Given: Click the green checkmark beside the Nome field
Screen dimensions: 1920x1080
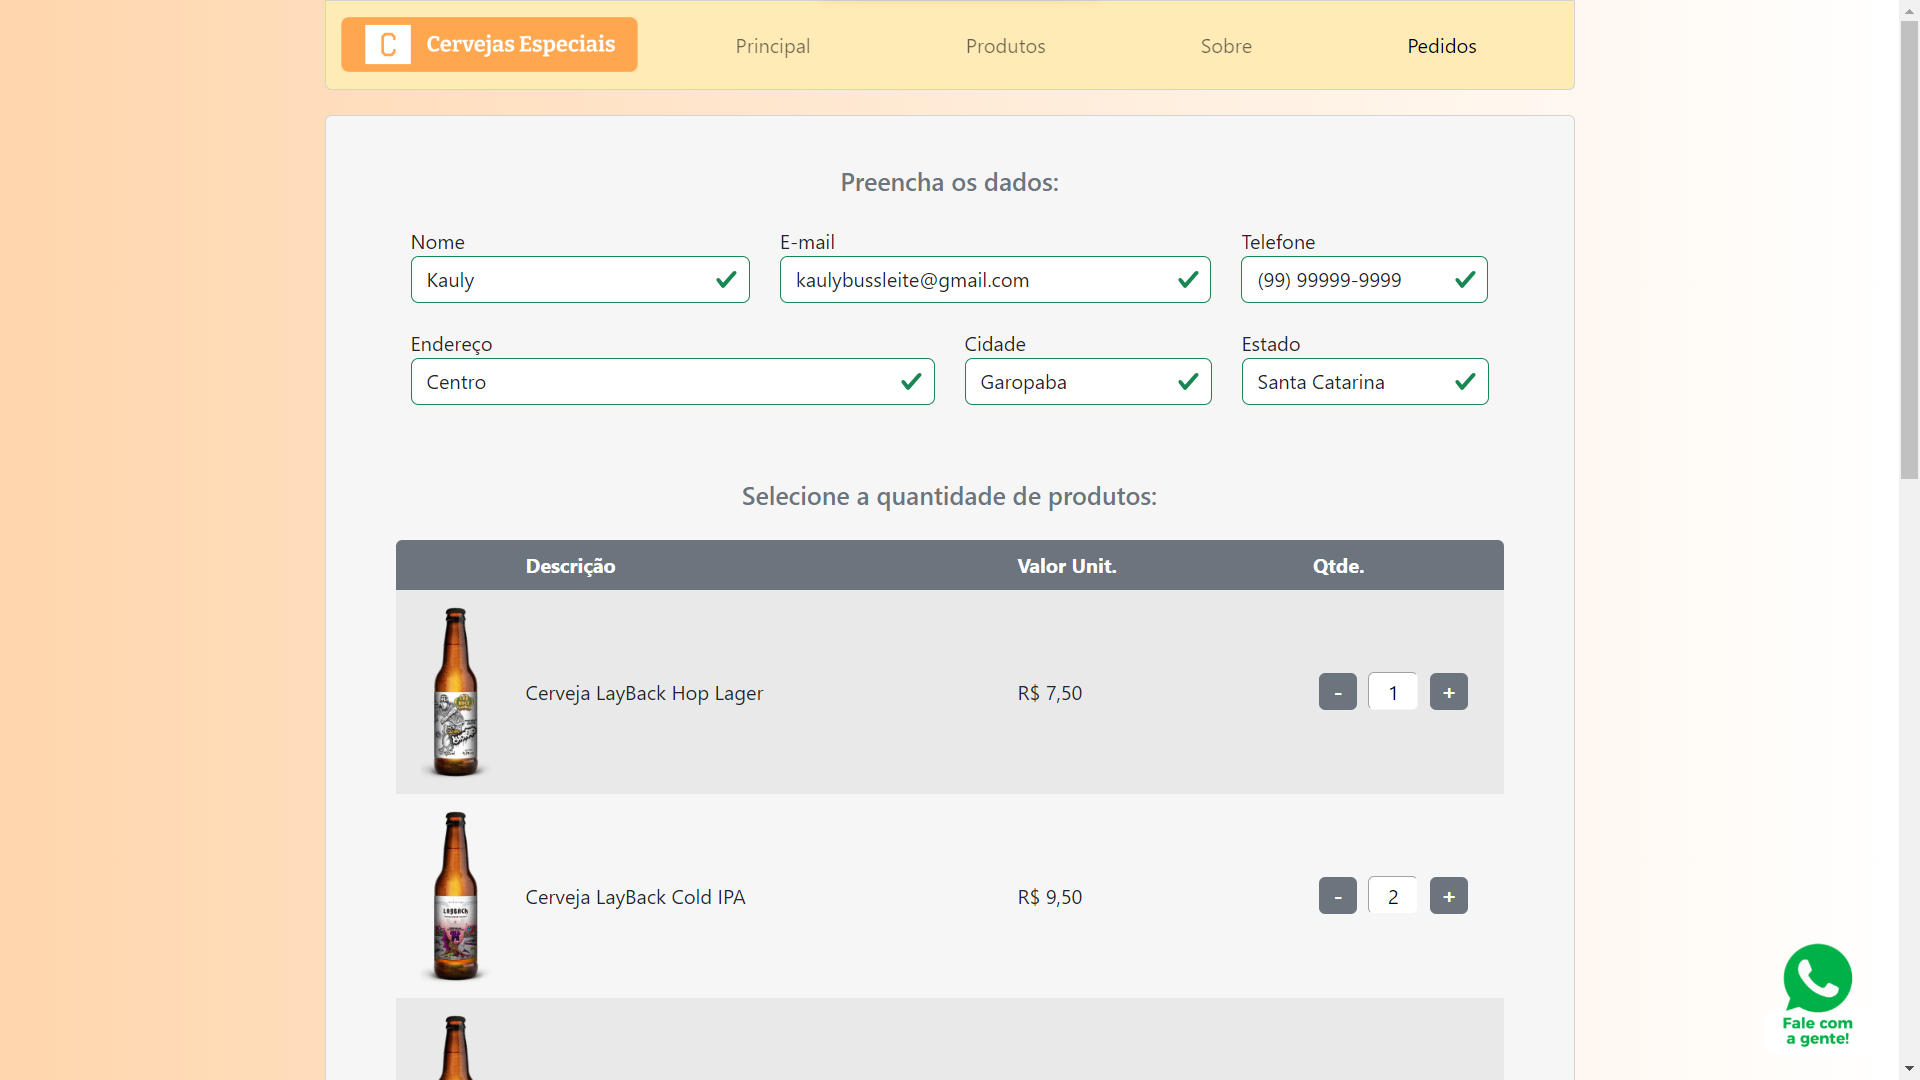Looking at the screenshot, I should [x=726, y=280].
